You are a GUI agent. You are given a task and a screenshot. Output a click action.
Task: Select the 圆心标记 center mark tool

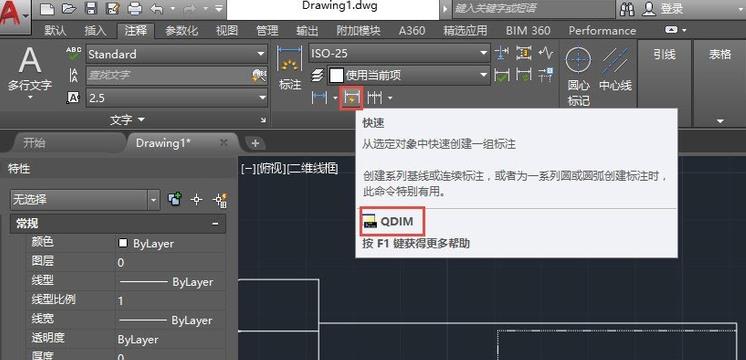(x=579, y=76)
